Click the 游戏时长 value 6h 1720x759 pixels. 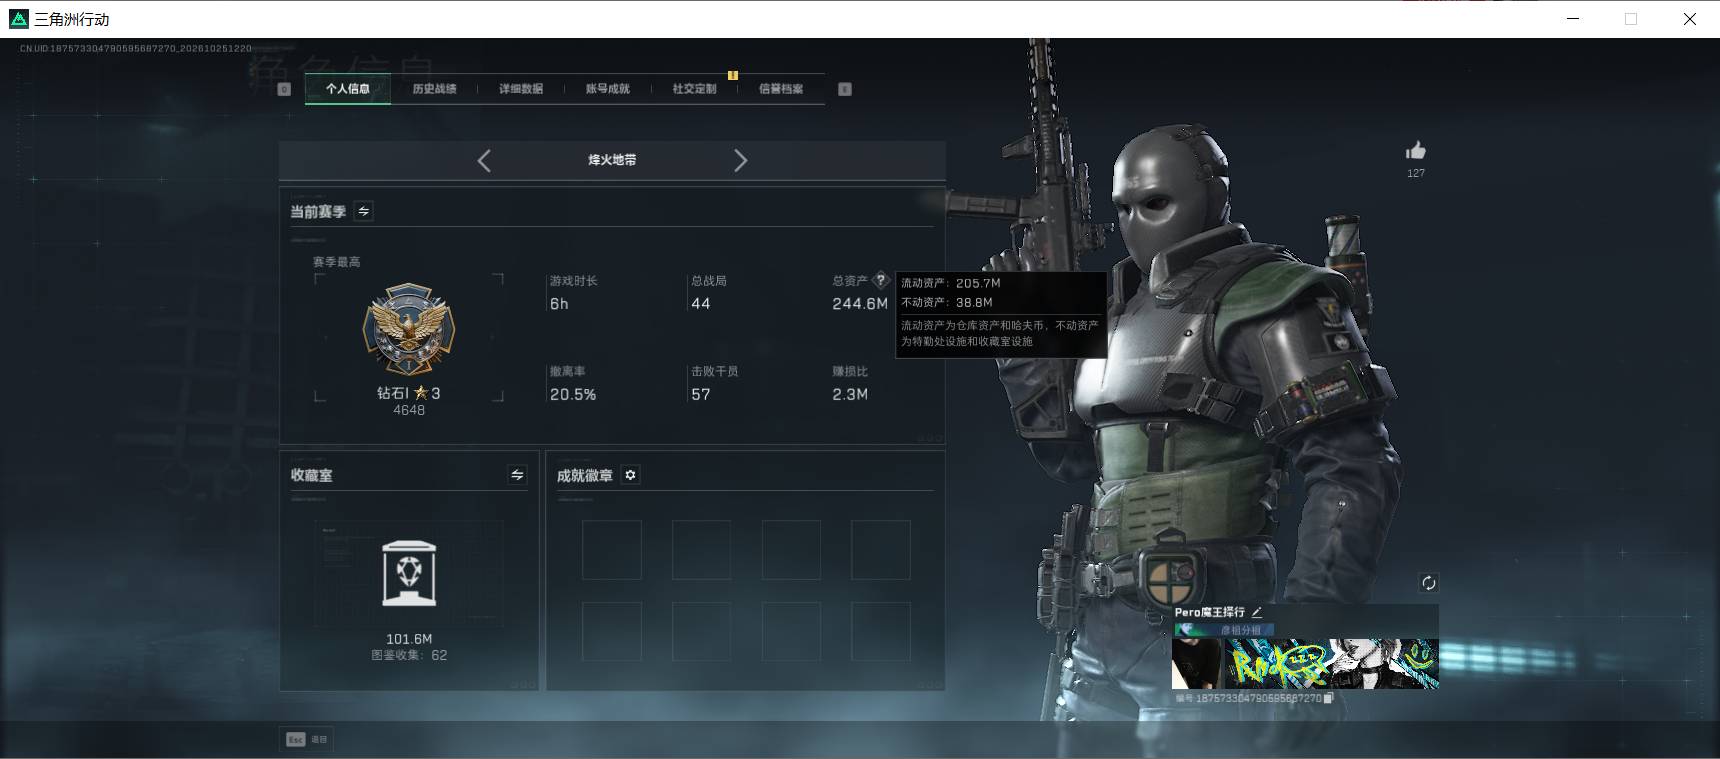(559, 304)
